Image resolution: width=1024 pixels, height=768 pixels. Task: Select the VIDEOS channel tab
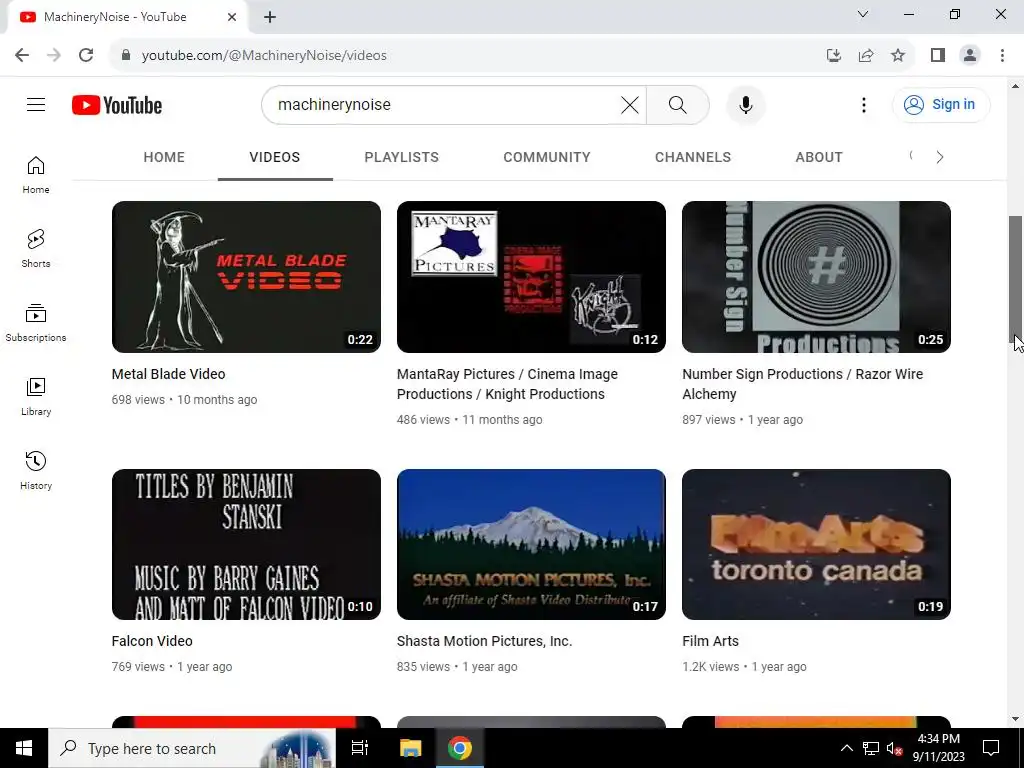(x=275, y=157)
